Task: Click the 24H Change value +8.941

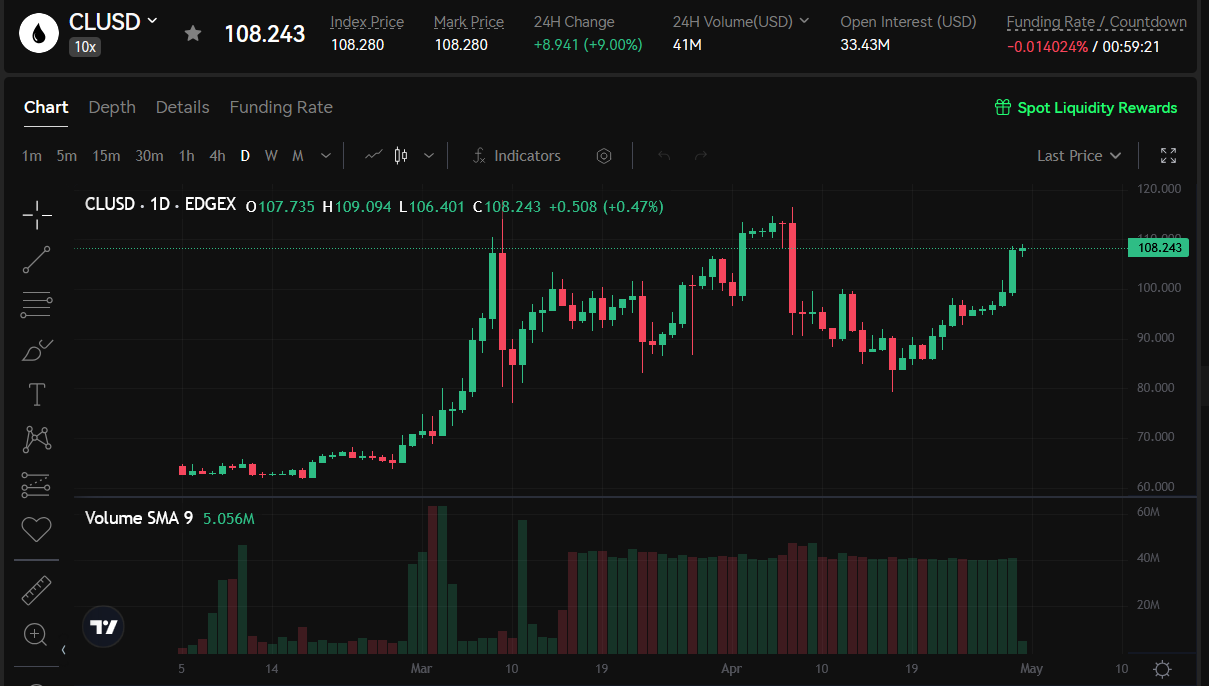Action: 588,45
